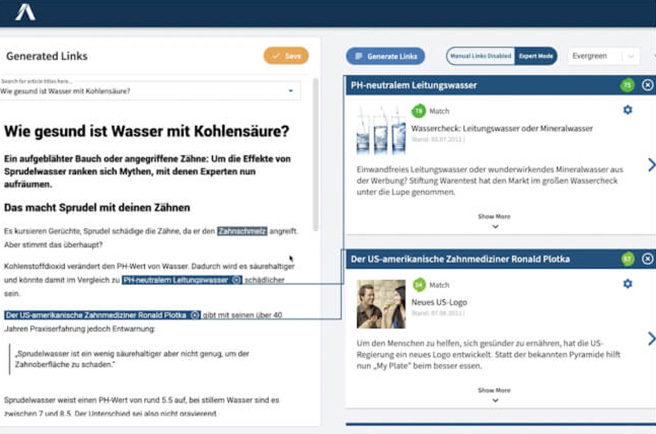Image resolution: width=656 pixels, height=434 pixels.
Task: Open article title search dropdown arrow
Action: click(x=291, y=91)
